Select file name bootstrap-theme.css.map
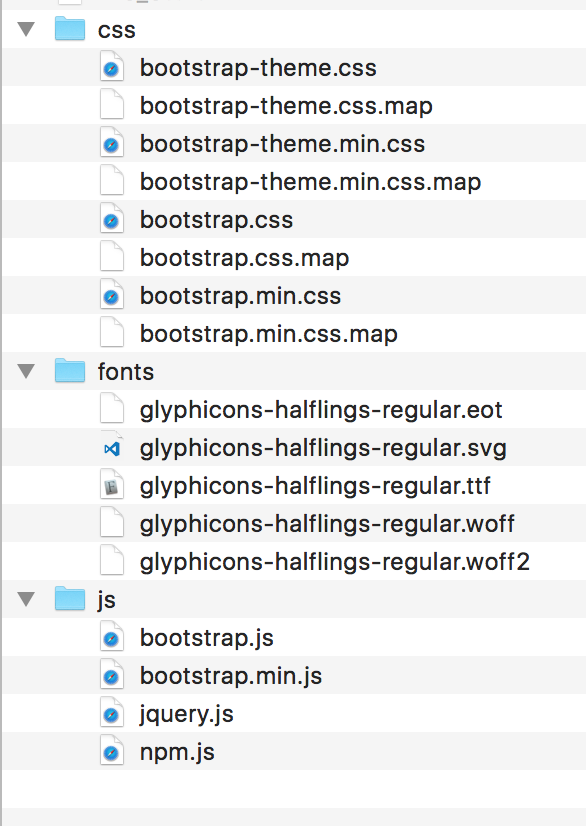Screen dimensions: 586x826 coord(286,106)
